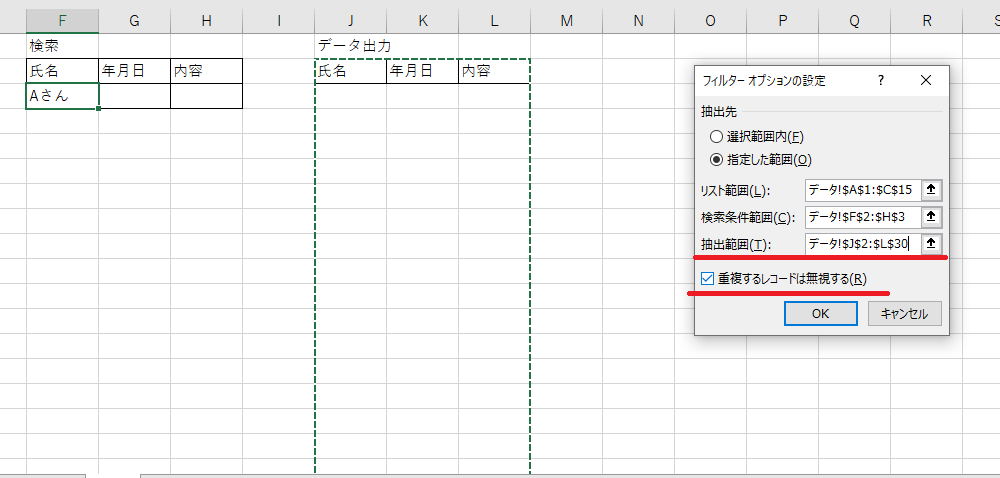This screenshot has height=478, width=1000.
Task: Focus the 検索条件範囲 input field
Action: tap(864, 217)
